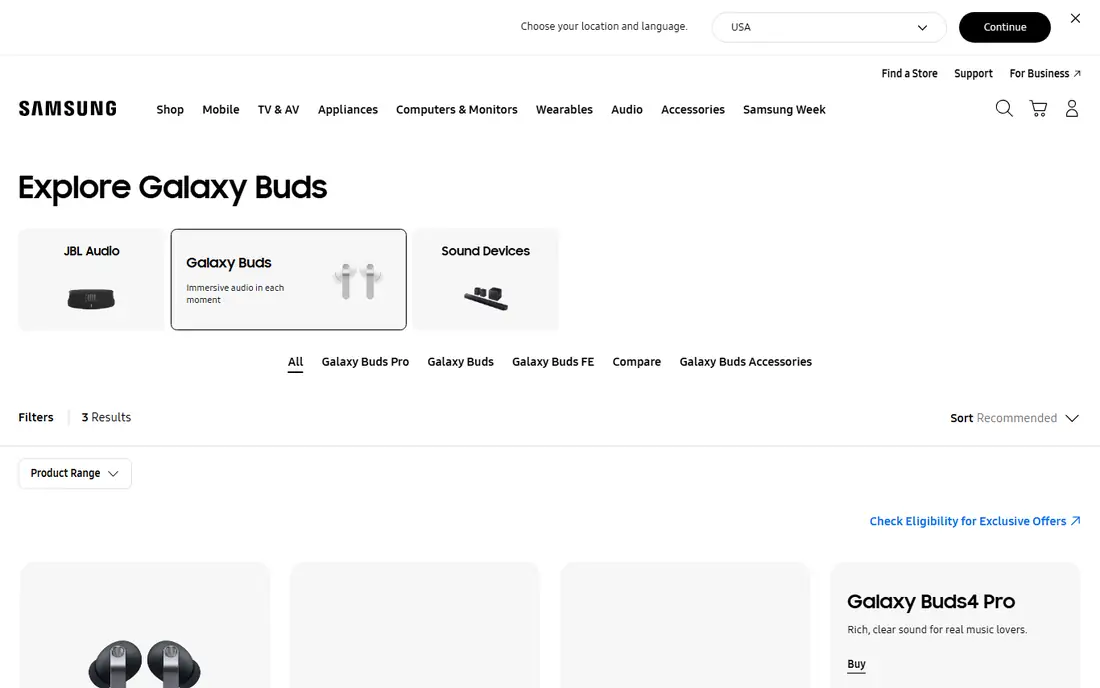Click the Samsung logo

point(67,109)
